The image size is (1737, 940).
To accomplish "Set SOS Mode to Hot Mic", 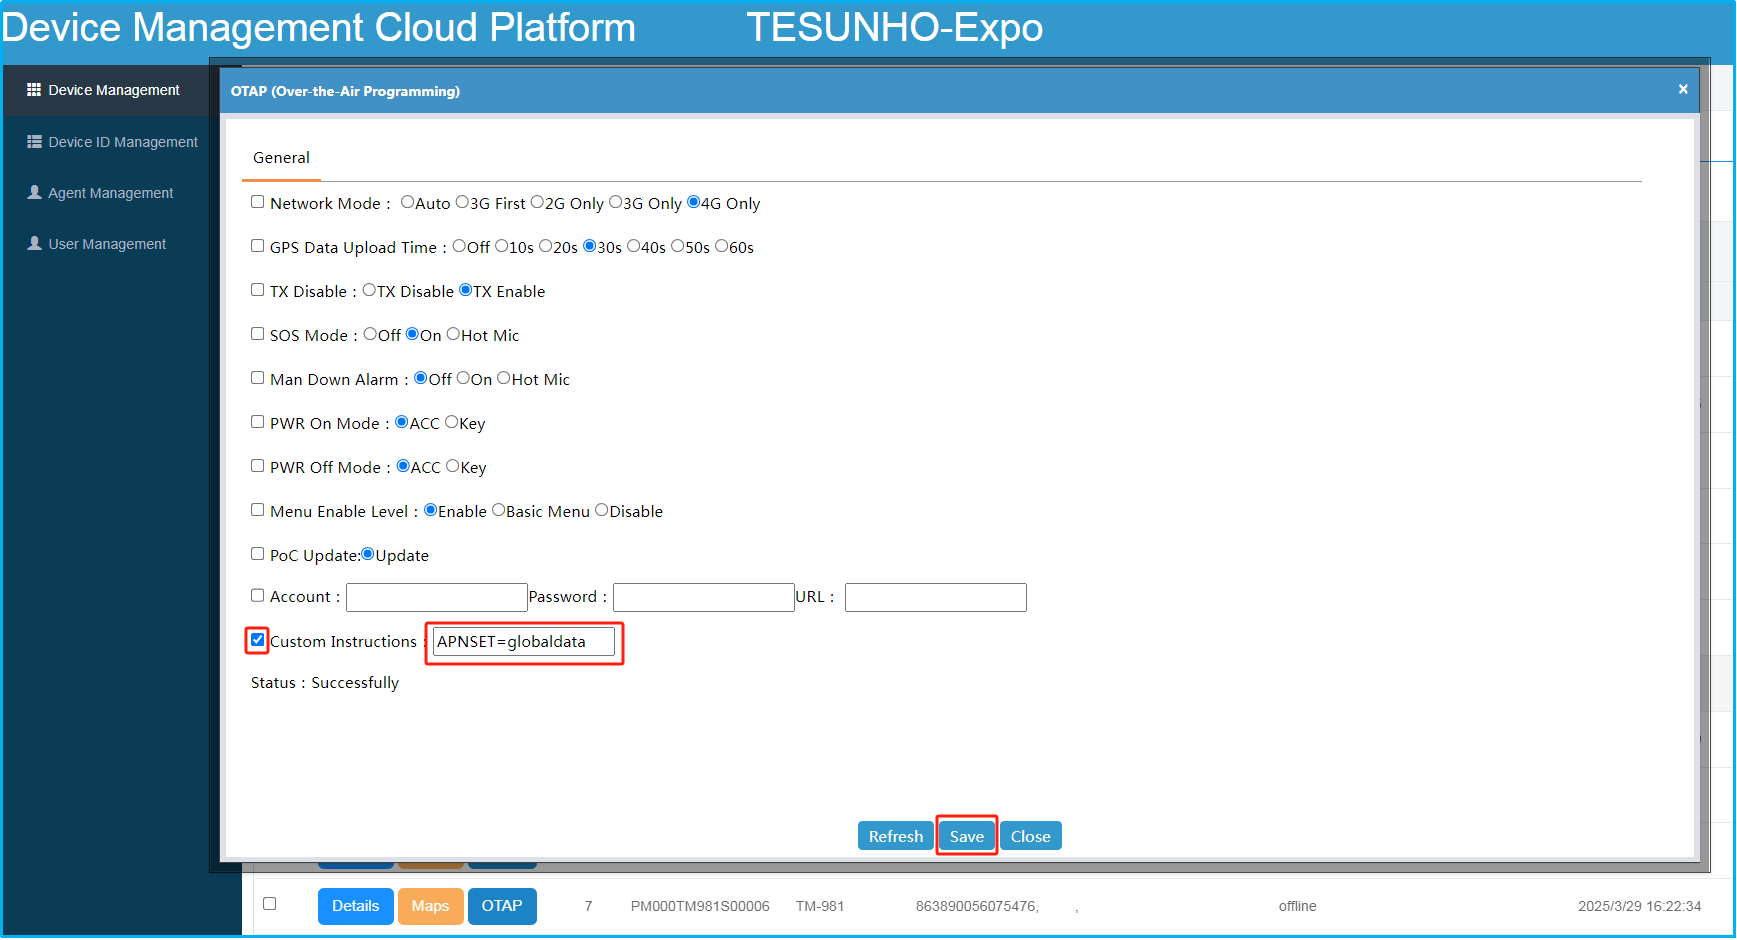I will pyautogui.click(x=453, y=334).
